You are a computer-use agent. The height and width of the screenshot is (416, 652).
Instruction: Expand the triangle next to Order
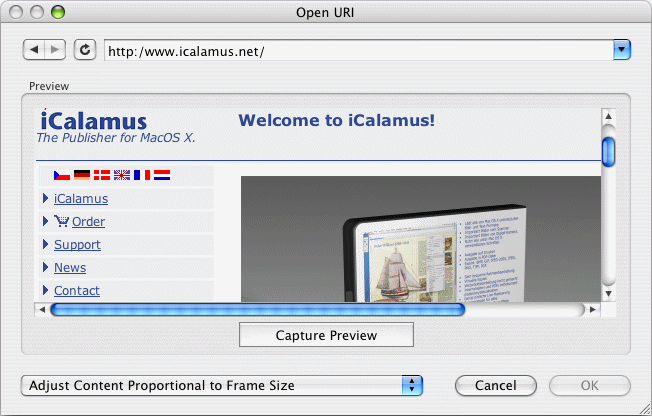tap(46, 221)
